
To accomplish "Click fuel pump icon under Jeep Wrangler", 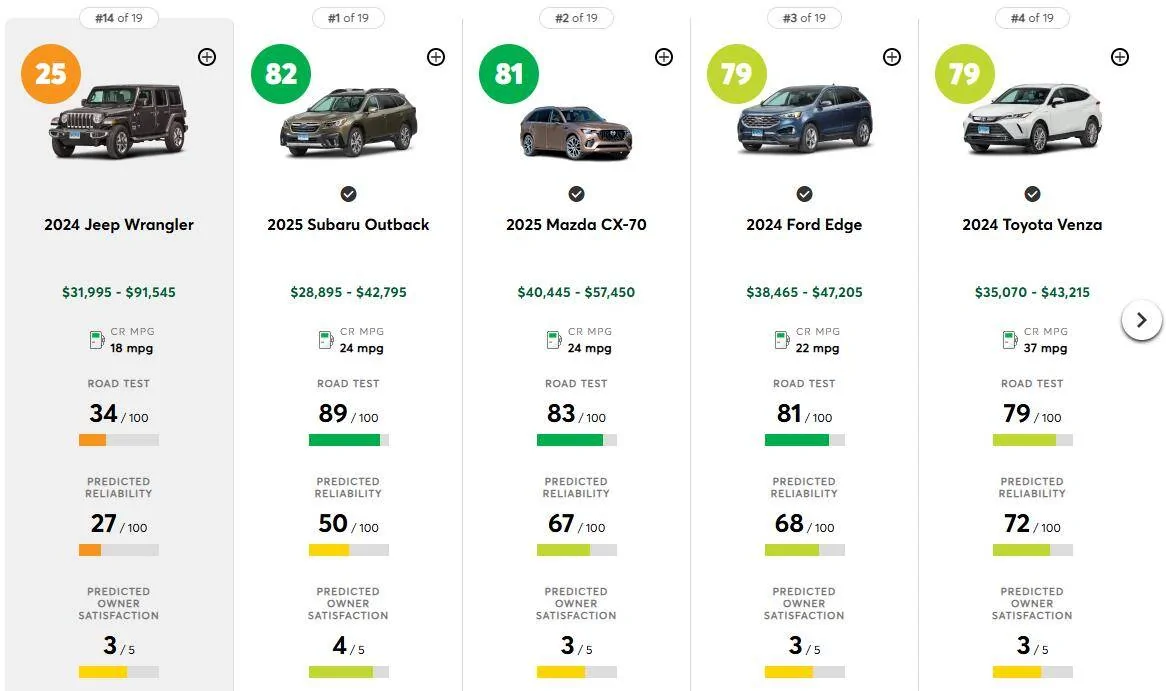I will click(x=97, y=340).
